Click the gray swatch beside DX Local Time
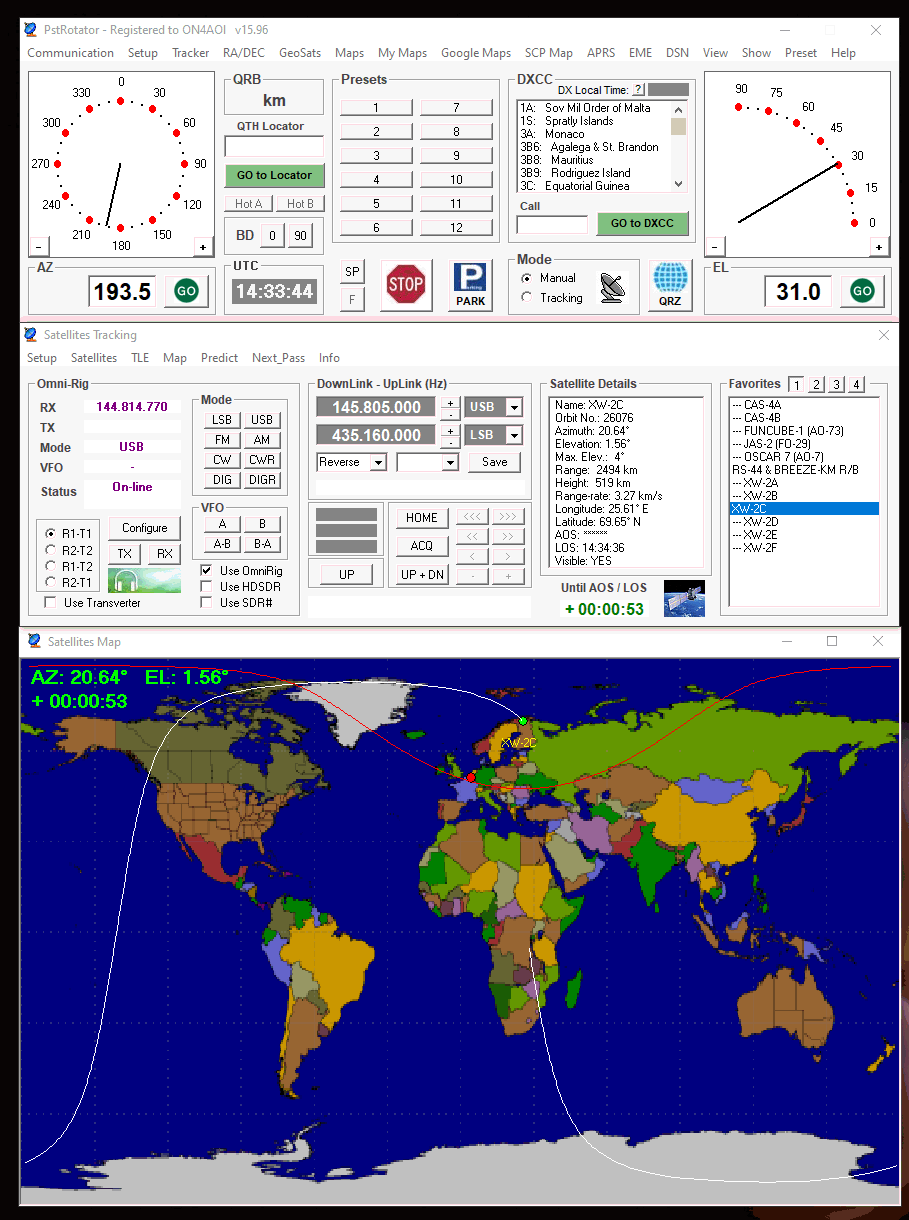Screen dimensions: 909x1220 coord(668,90)
